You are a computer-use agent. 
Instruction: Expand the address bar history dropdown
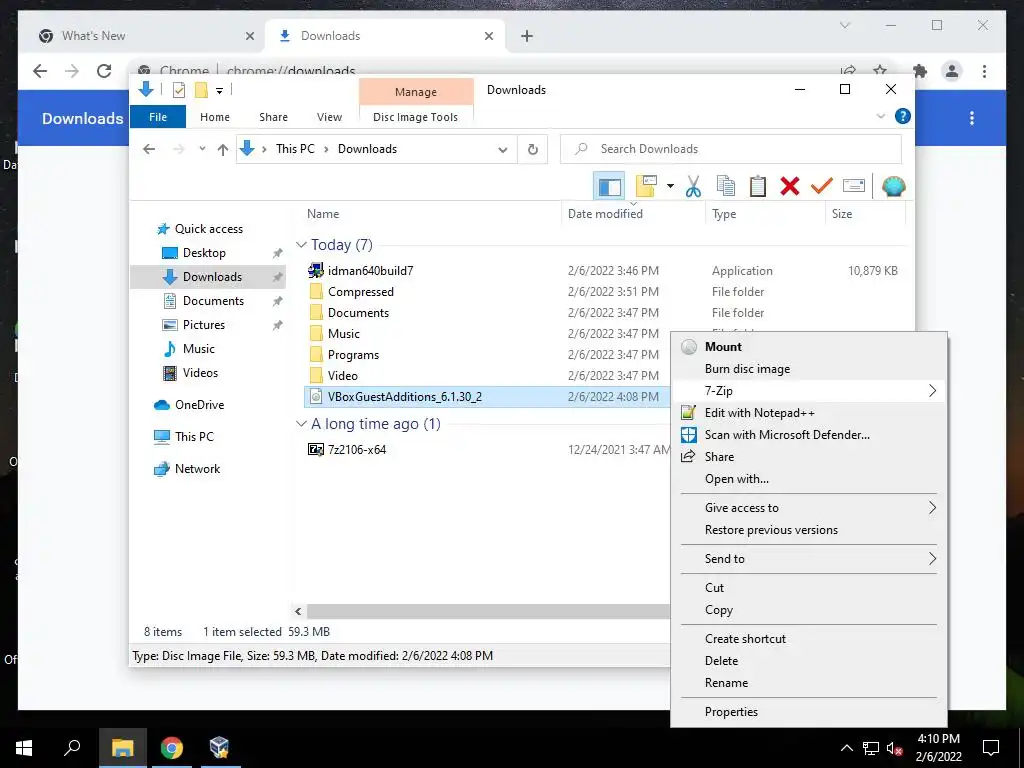(x=503, y=150)
